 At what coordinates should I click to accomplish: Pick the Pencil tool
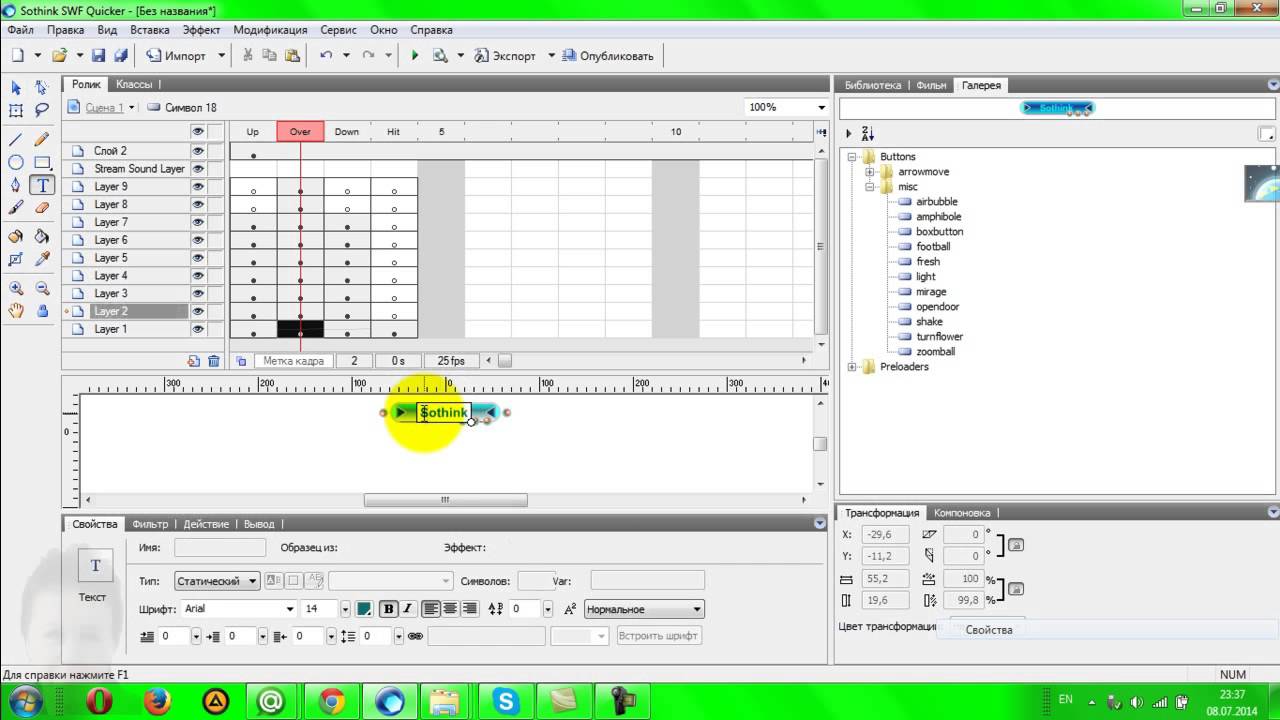point(42,139)
